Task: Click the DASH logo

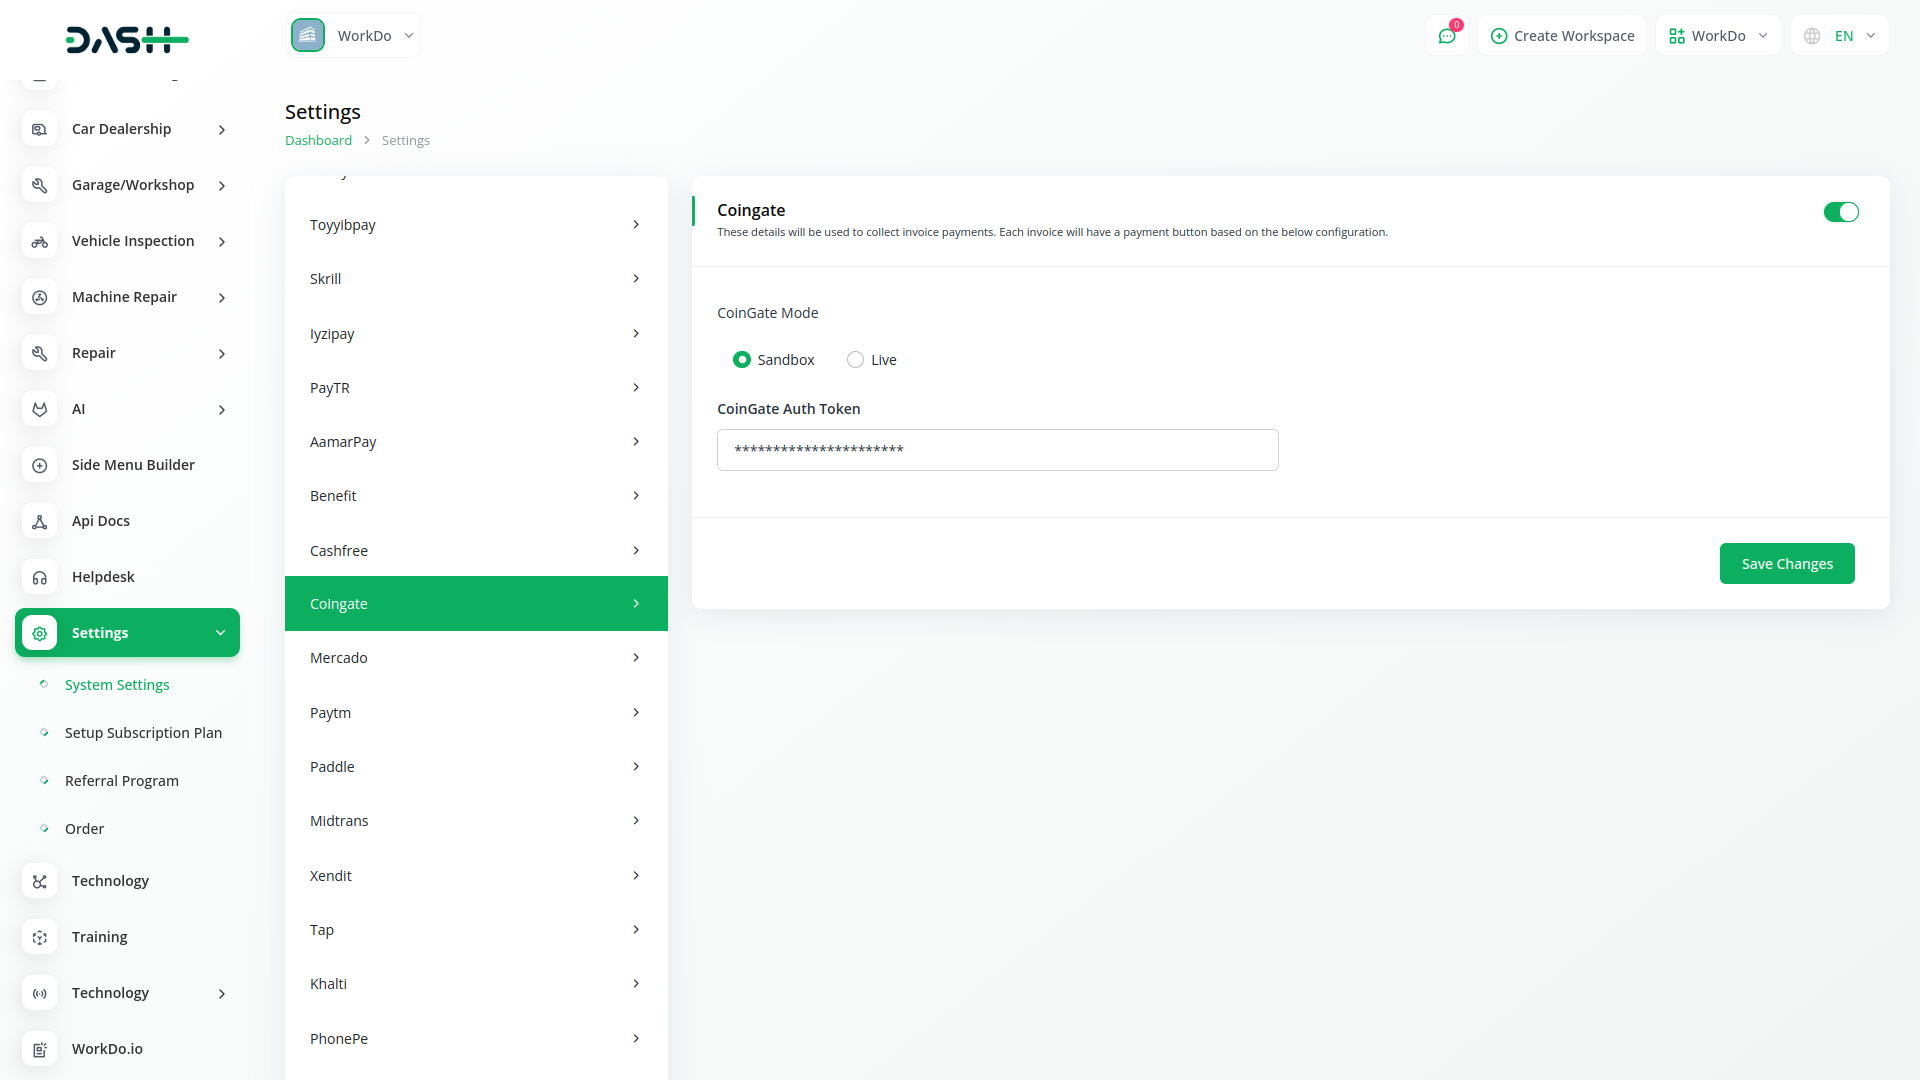Action: (x=127, y=40)
